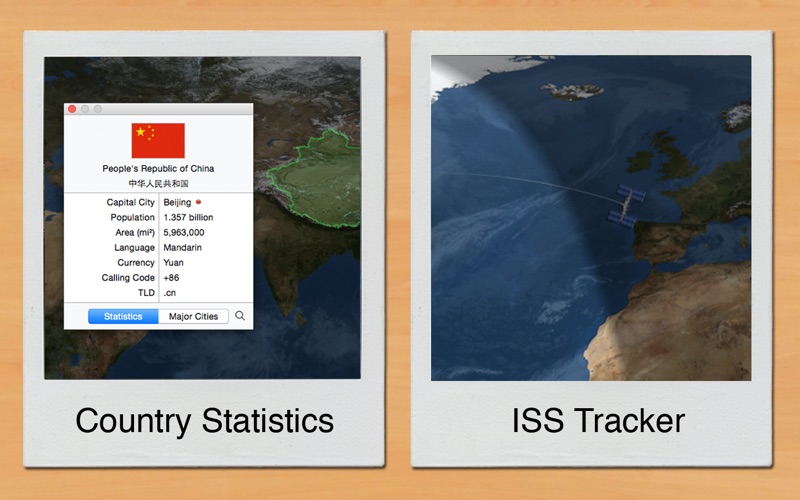Image resolution: width=800 pixels, height=500 pixels.
Task: Click the "Yuan" currency value
Action: (x=173, y=263)
